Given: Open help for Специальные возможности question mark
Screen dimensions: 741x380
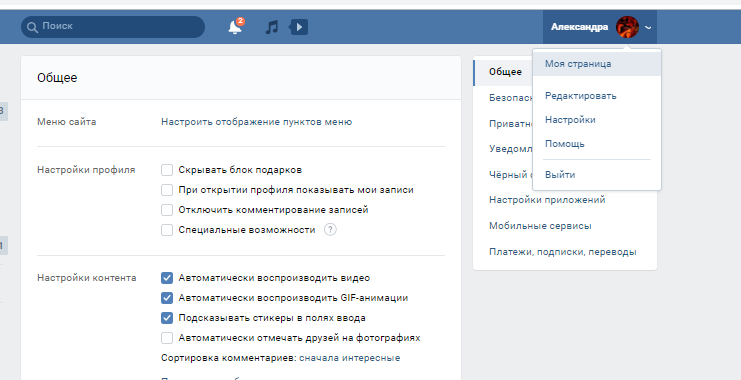Looking at the screenshot, I should [330, 230].
